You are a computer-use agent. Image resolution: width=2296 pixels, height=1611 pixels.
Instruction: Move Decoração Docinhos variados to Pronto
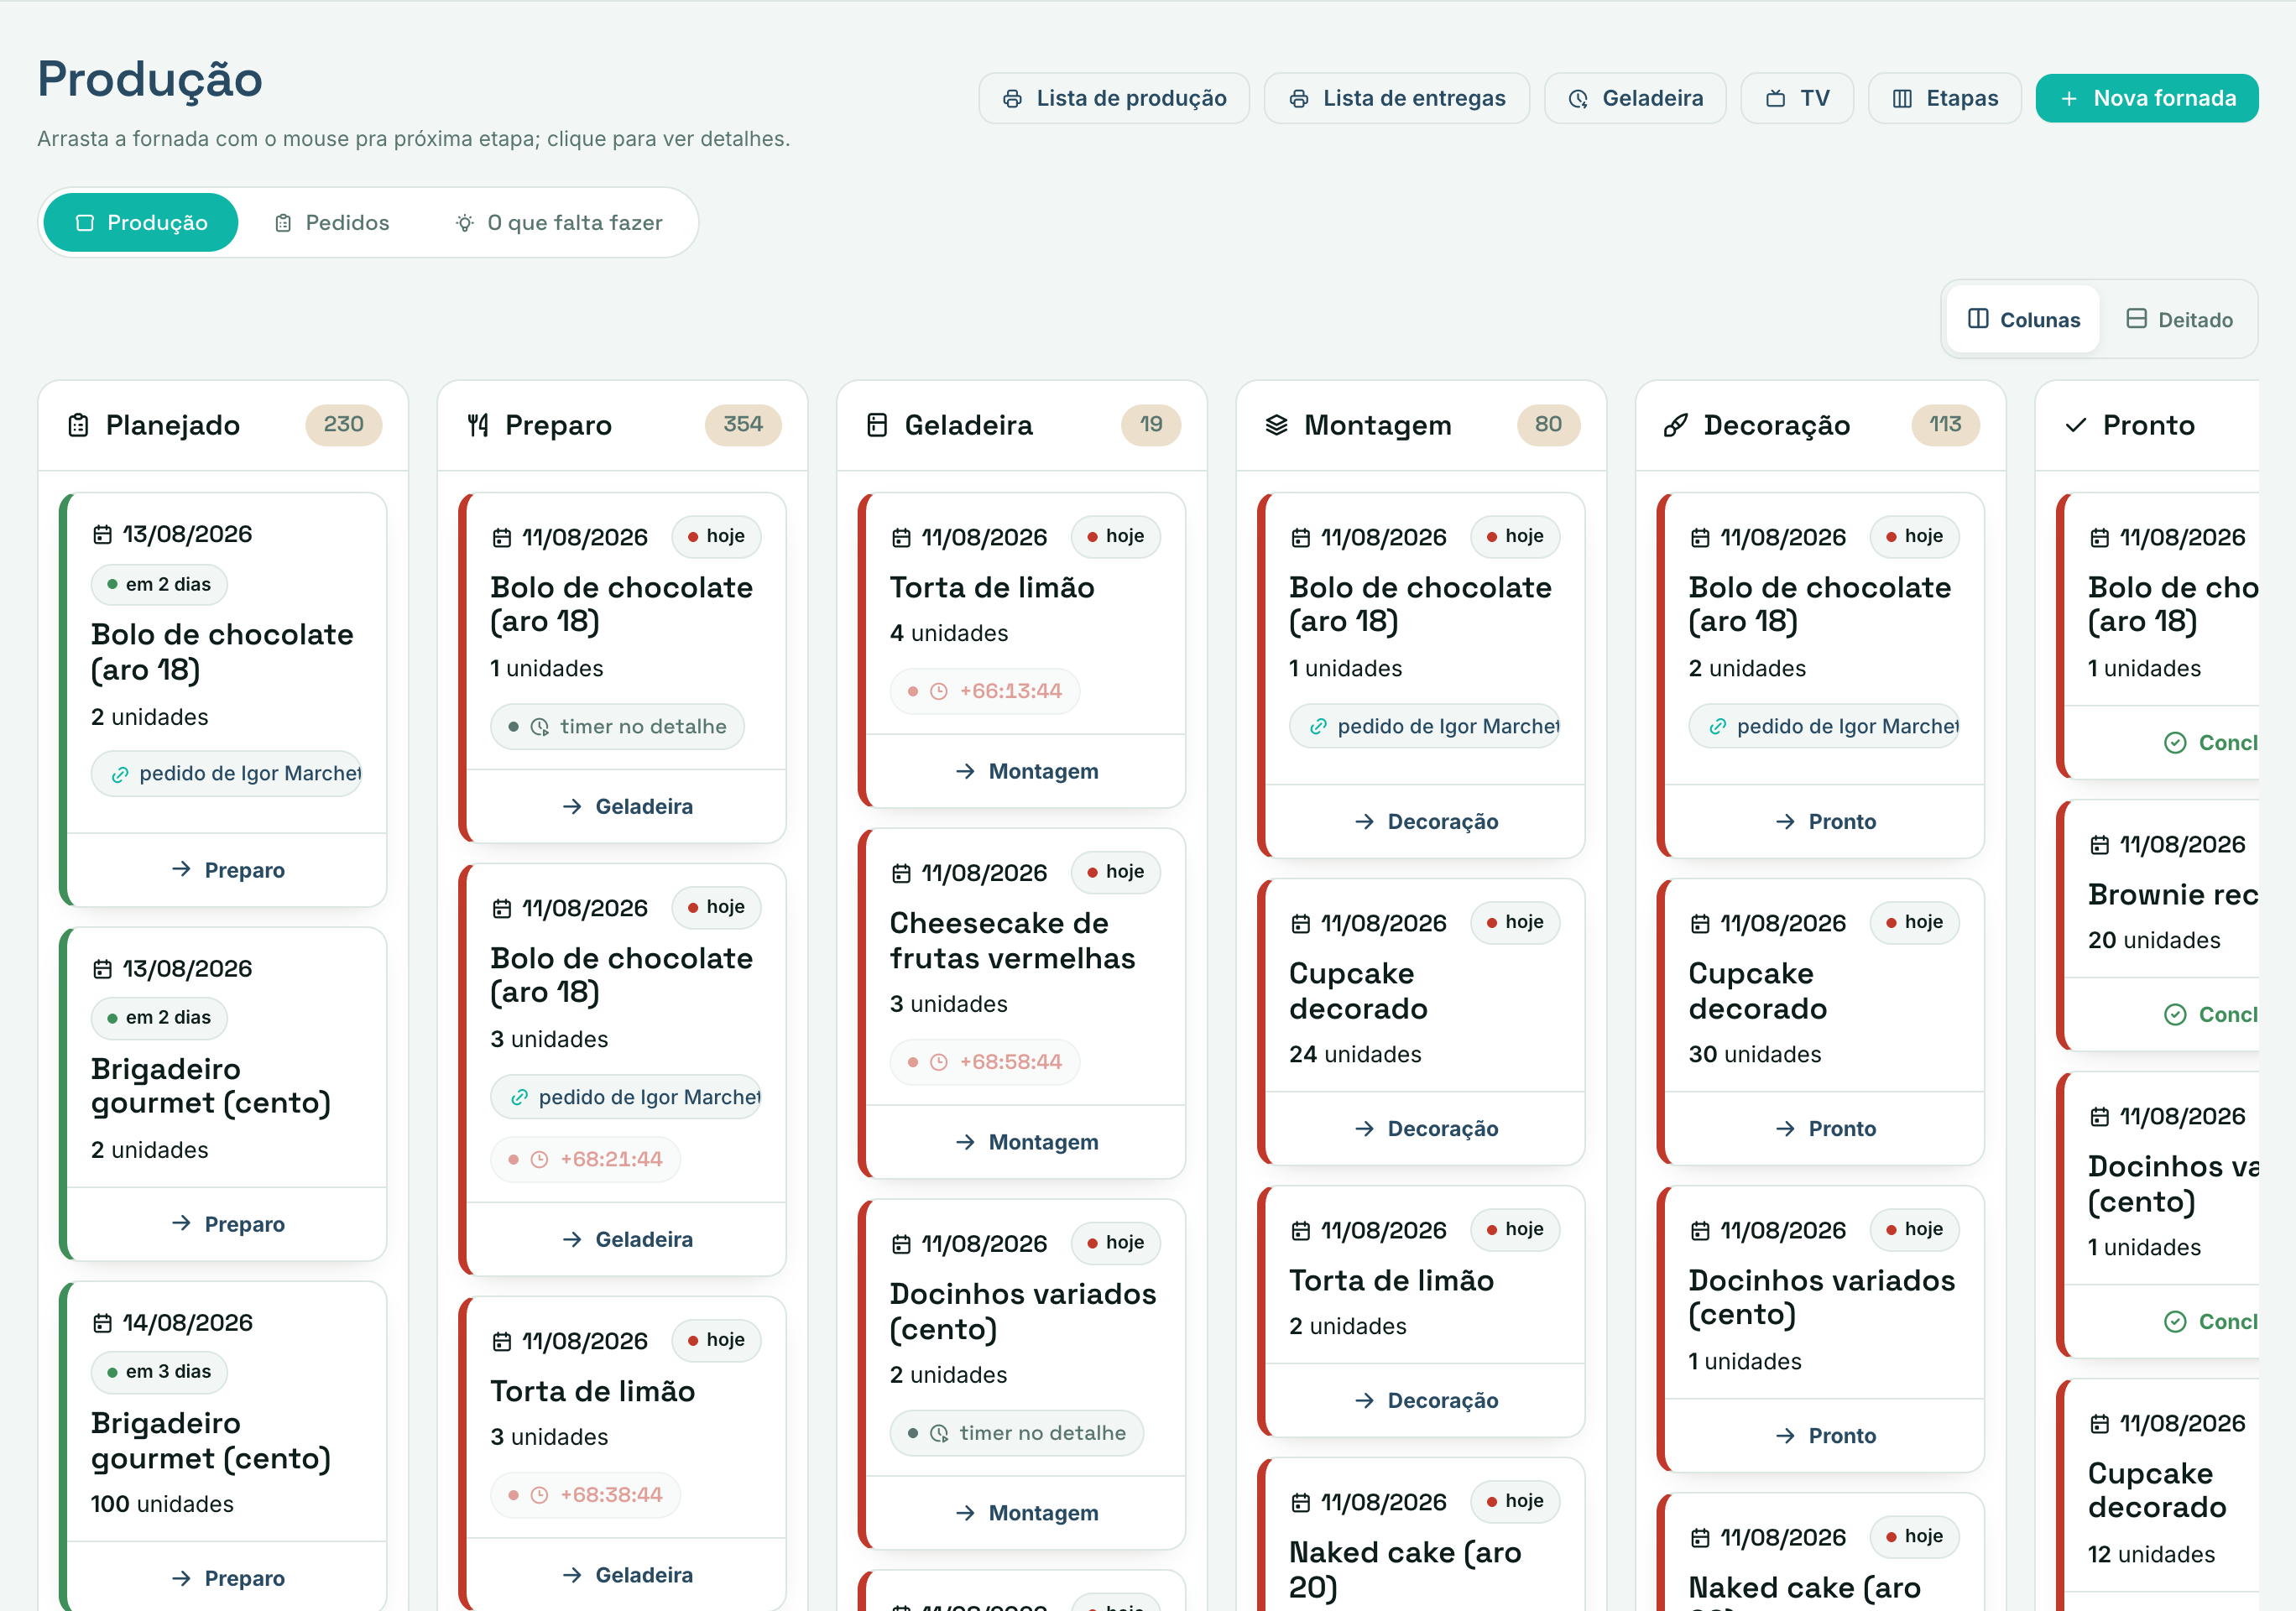coord(1825,1436)
